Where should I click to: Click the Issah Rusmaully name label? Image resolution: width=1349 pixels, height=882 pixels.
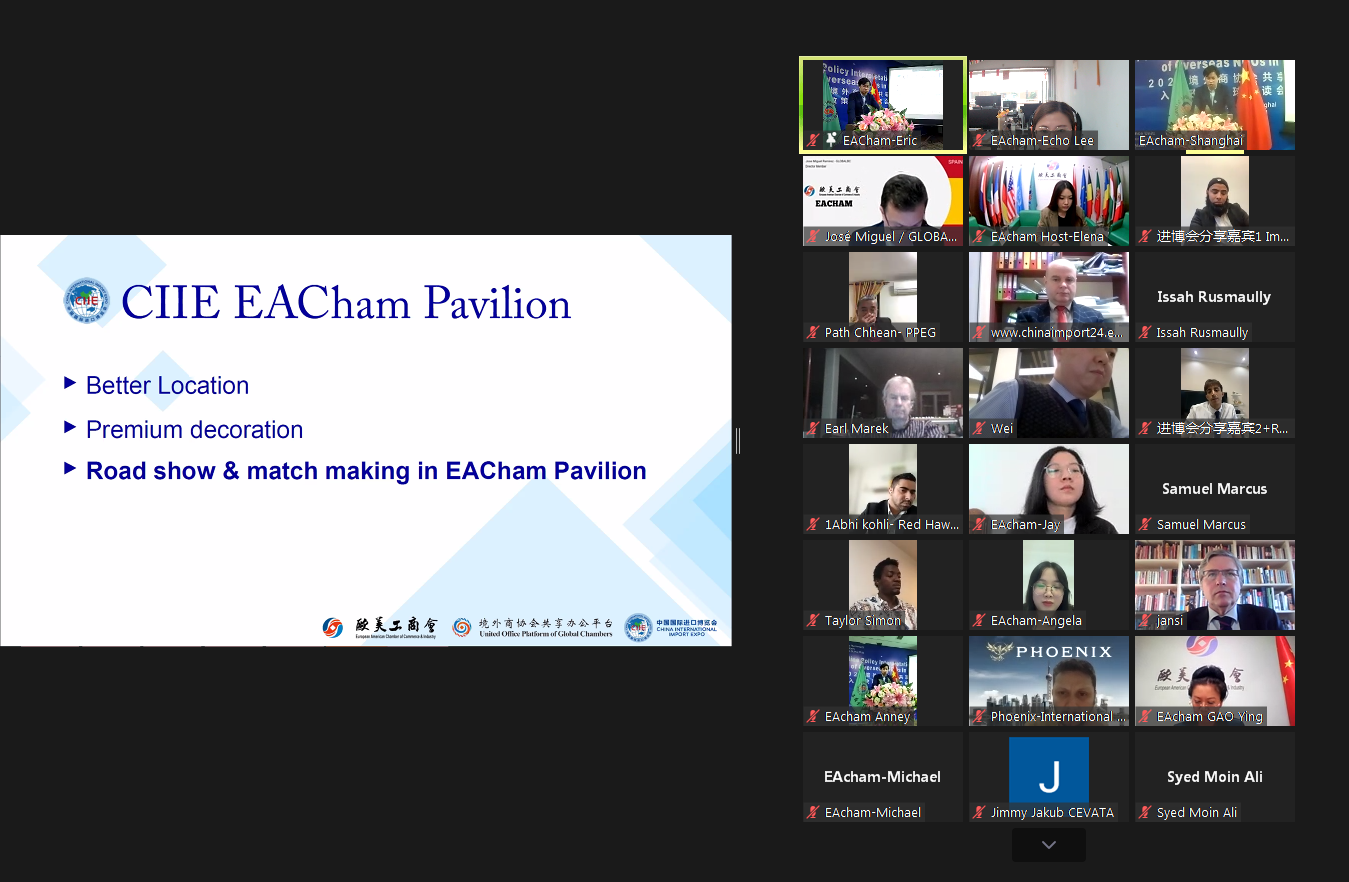click(1202, 333)
